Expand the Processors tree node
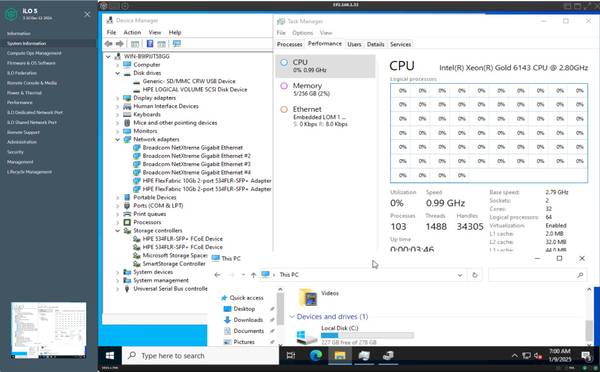 (118, 222)
